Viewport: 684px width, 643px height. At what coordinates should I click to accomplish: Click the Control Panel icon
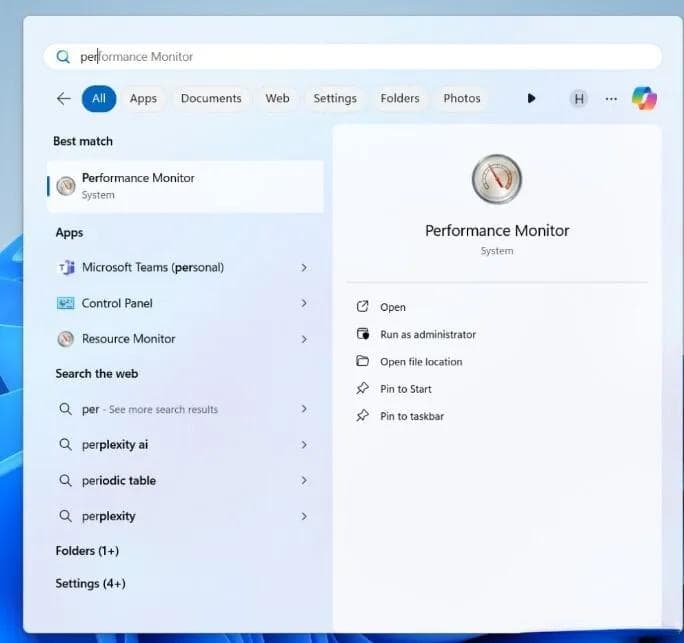[x=66, y=303]
